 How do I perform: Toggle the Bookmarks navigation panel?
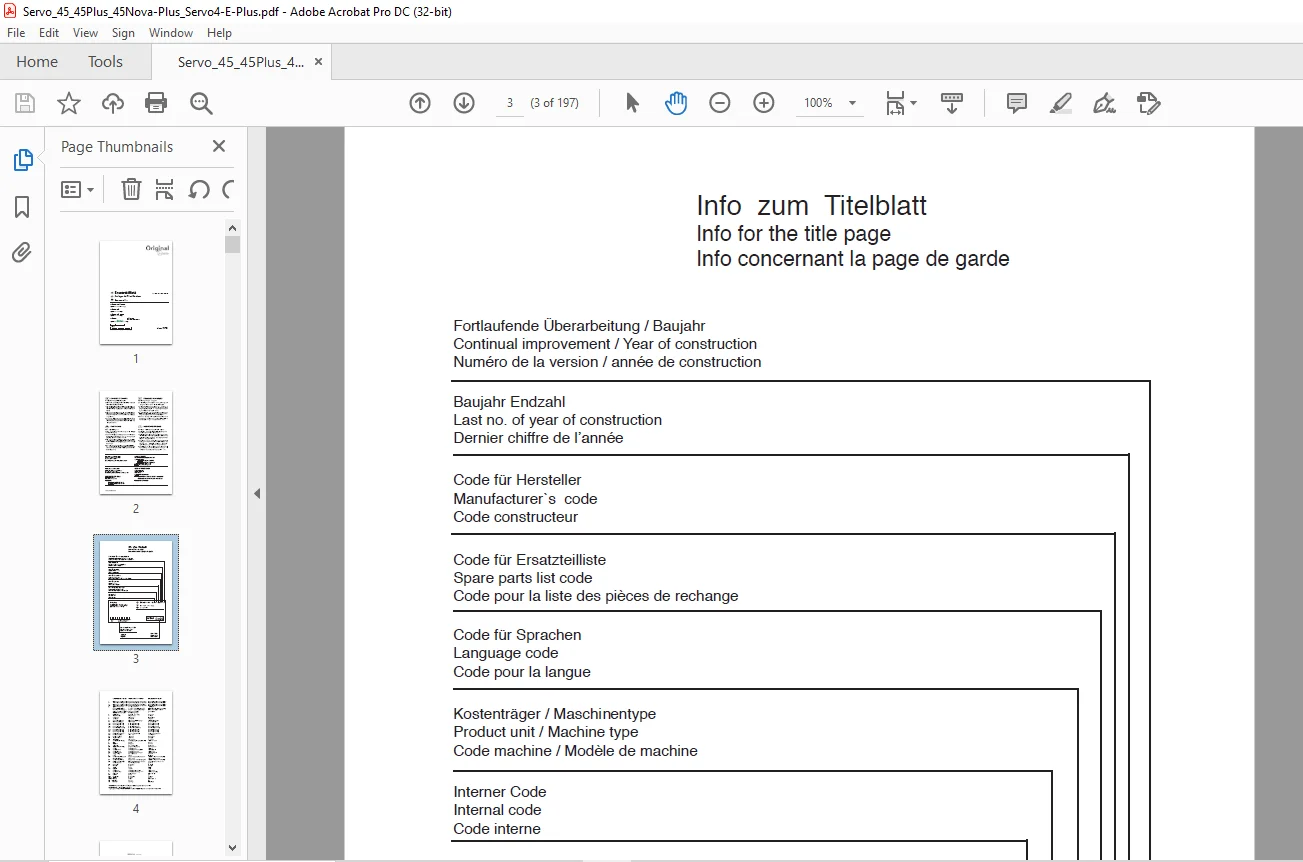coord(22,207)
